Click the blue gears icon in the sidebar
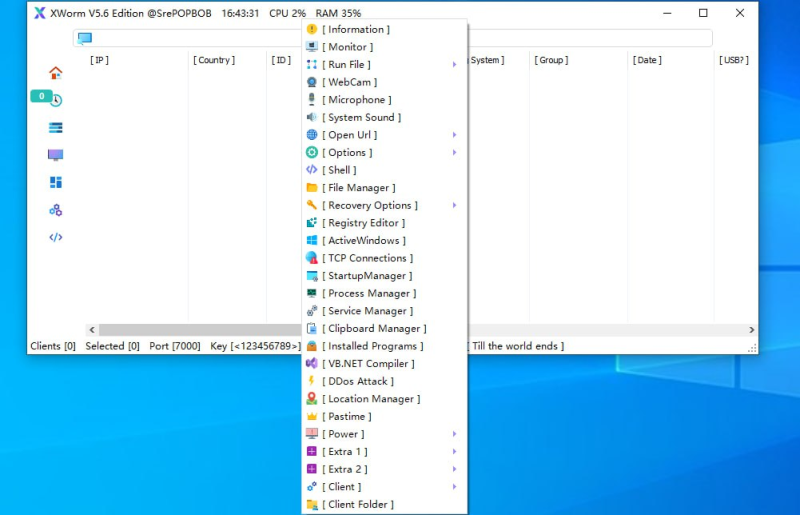800x515 pixels. click(x=56, y=210)
